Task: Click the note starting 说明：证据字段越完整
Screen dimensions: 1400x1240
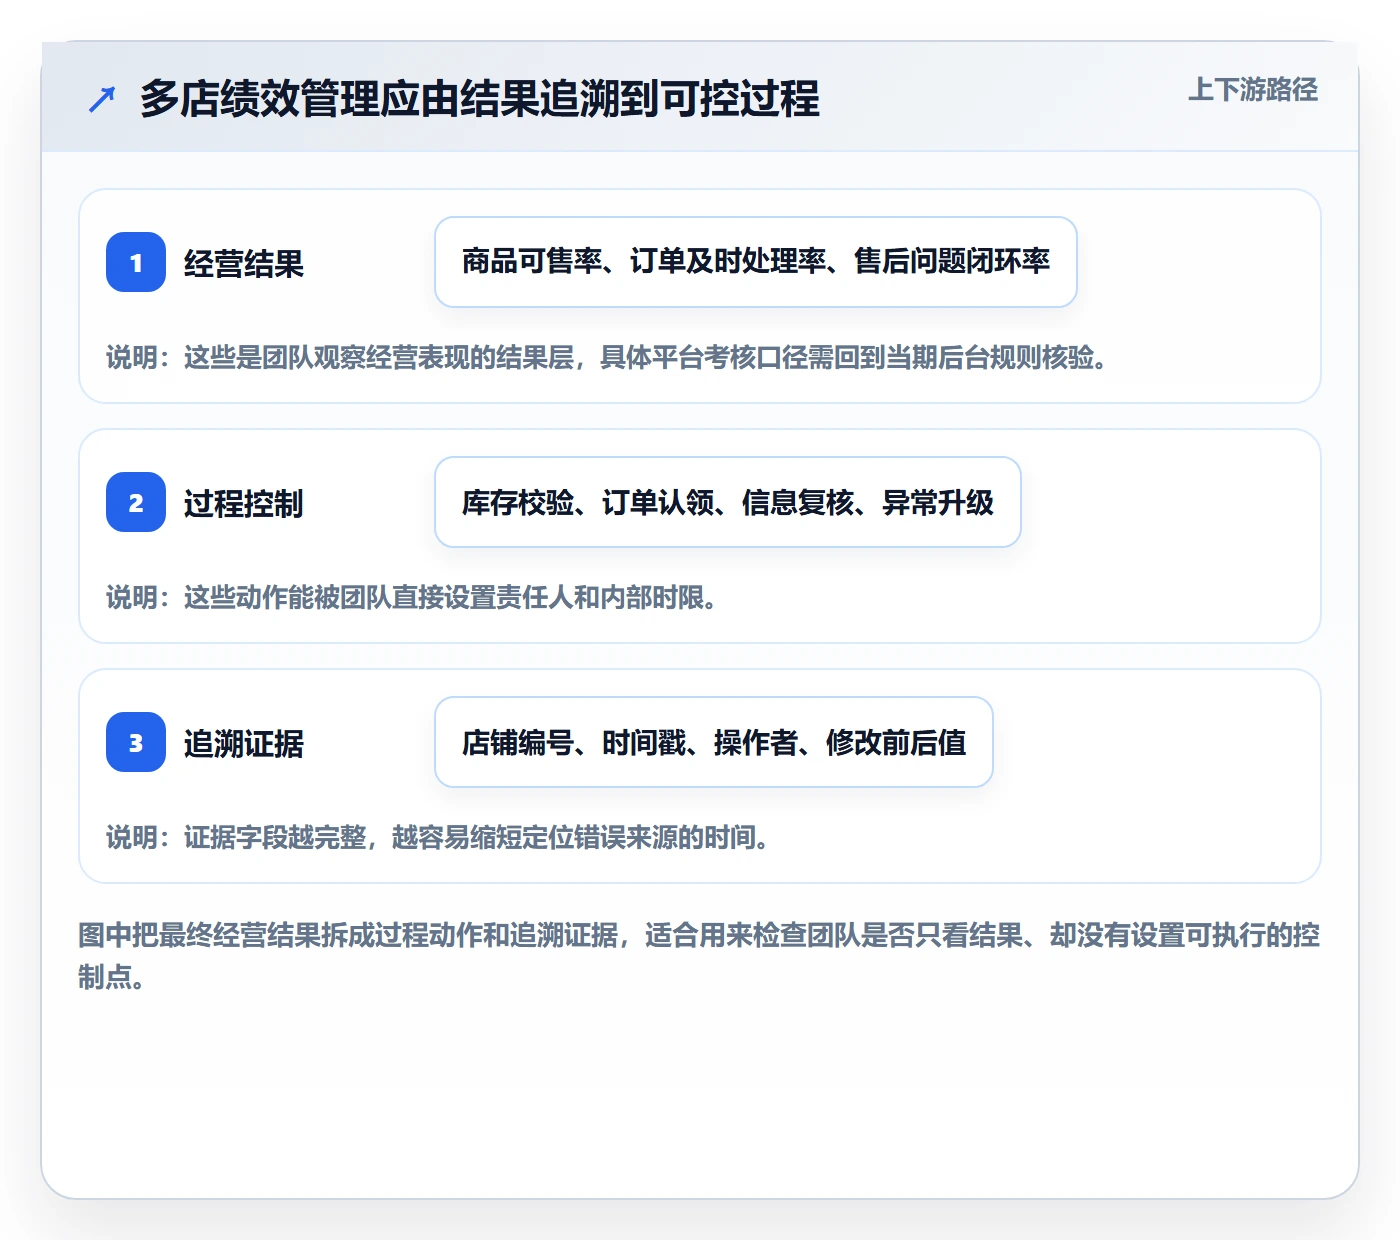Action: coord(438,838)
